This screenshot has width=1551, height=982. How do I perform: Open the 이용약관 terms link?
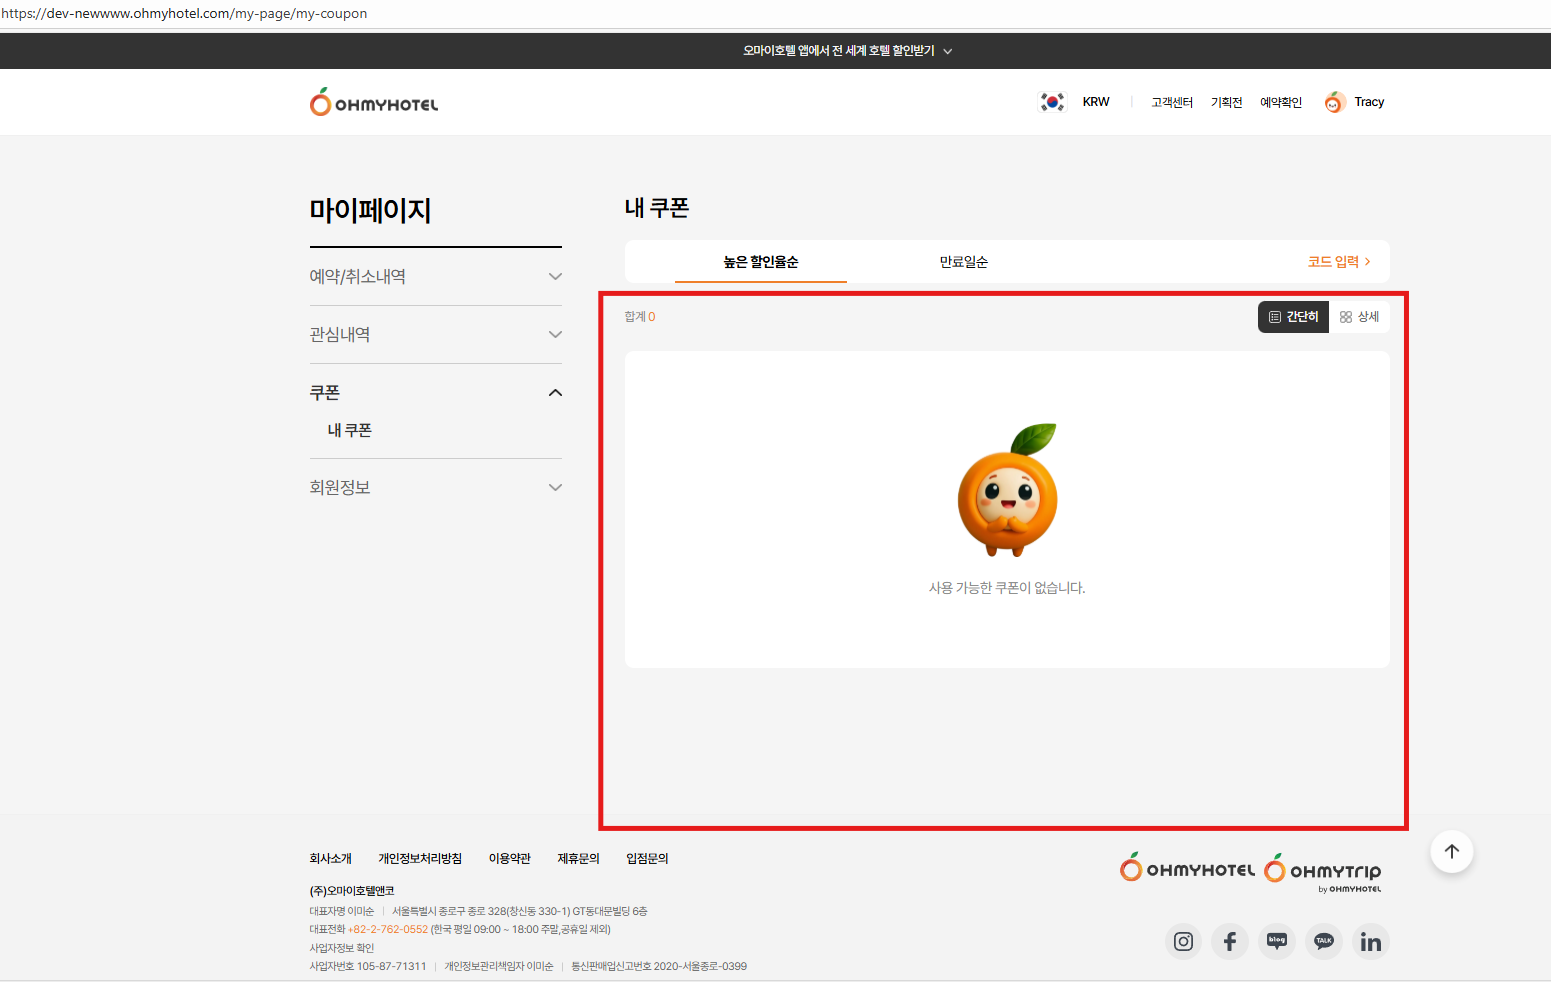(x=510, y=859)
